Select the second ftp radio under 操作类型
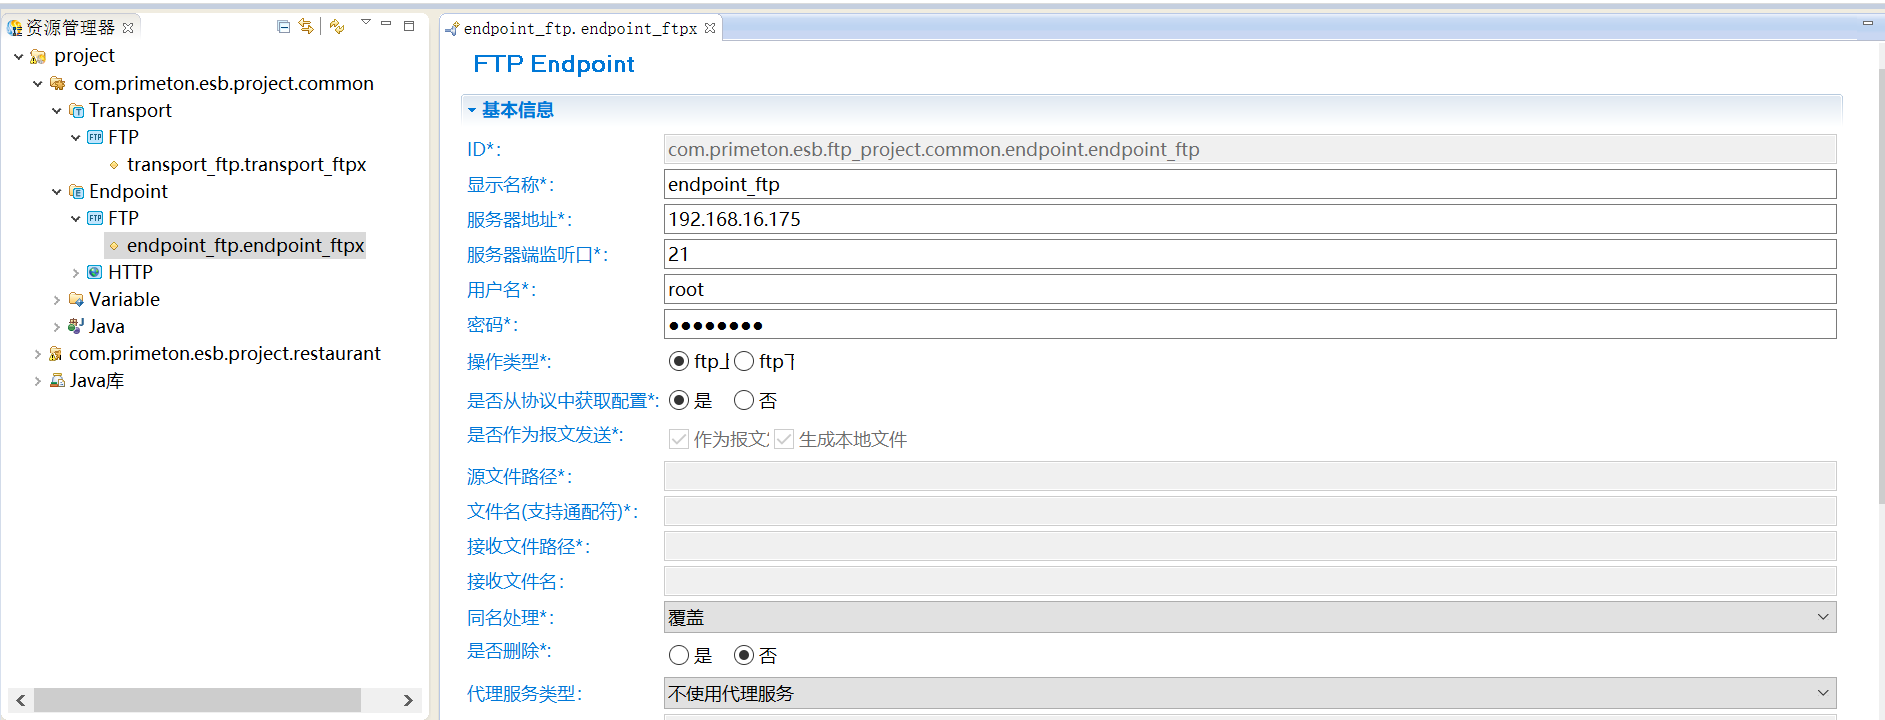Viewport: 1885px width, 720px height. pyautogui.click(x=744, y=361)
